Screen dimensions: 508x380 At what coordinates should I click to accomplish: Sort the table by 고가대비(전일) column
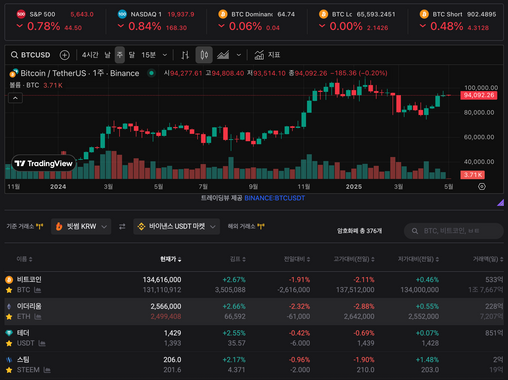(x=354, y=259)
